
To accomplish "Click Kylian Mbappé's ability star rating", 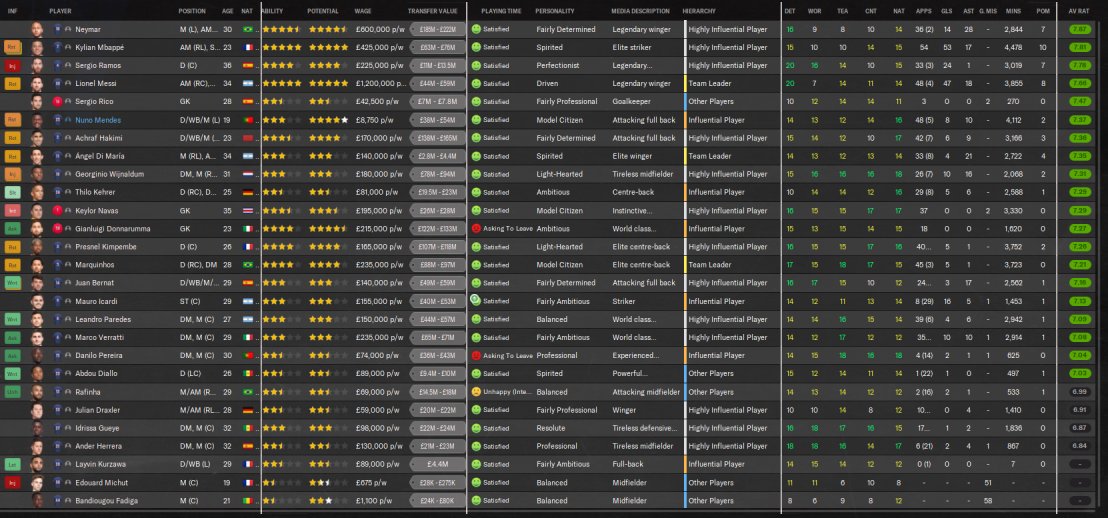I will 281,47.
